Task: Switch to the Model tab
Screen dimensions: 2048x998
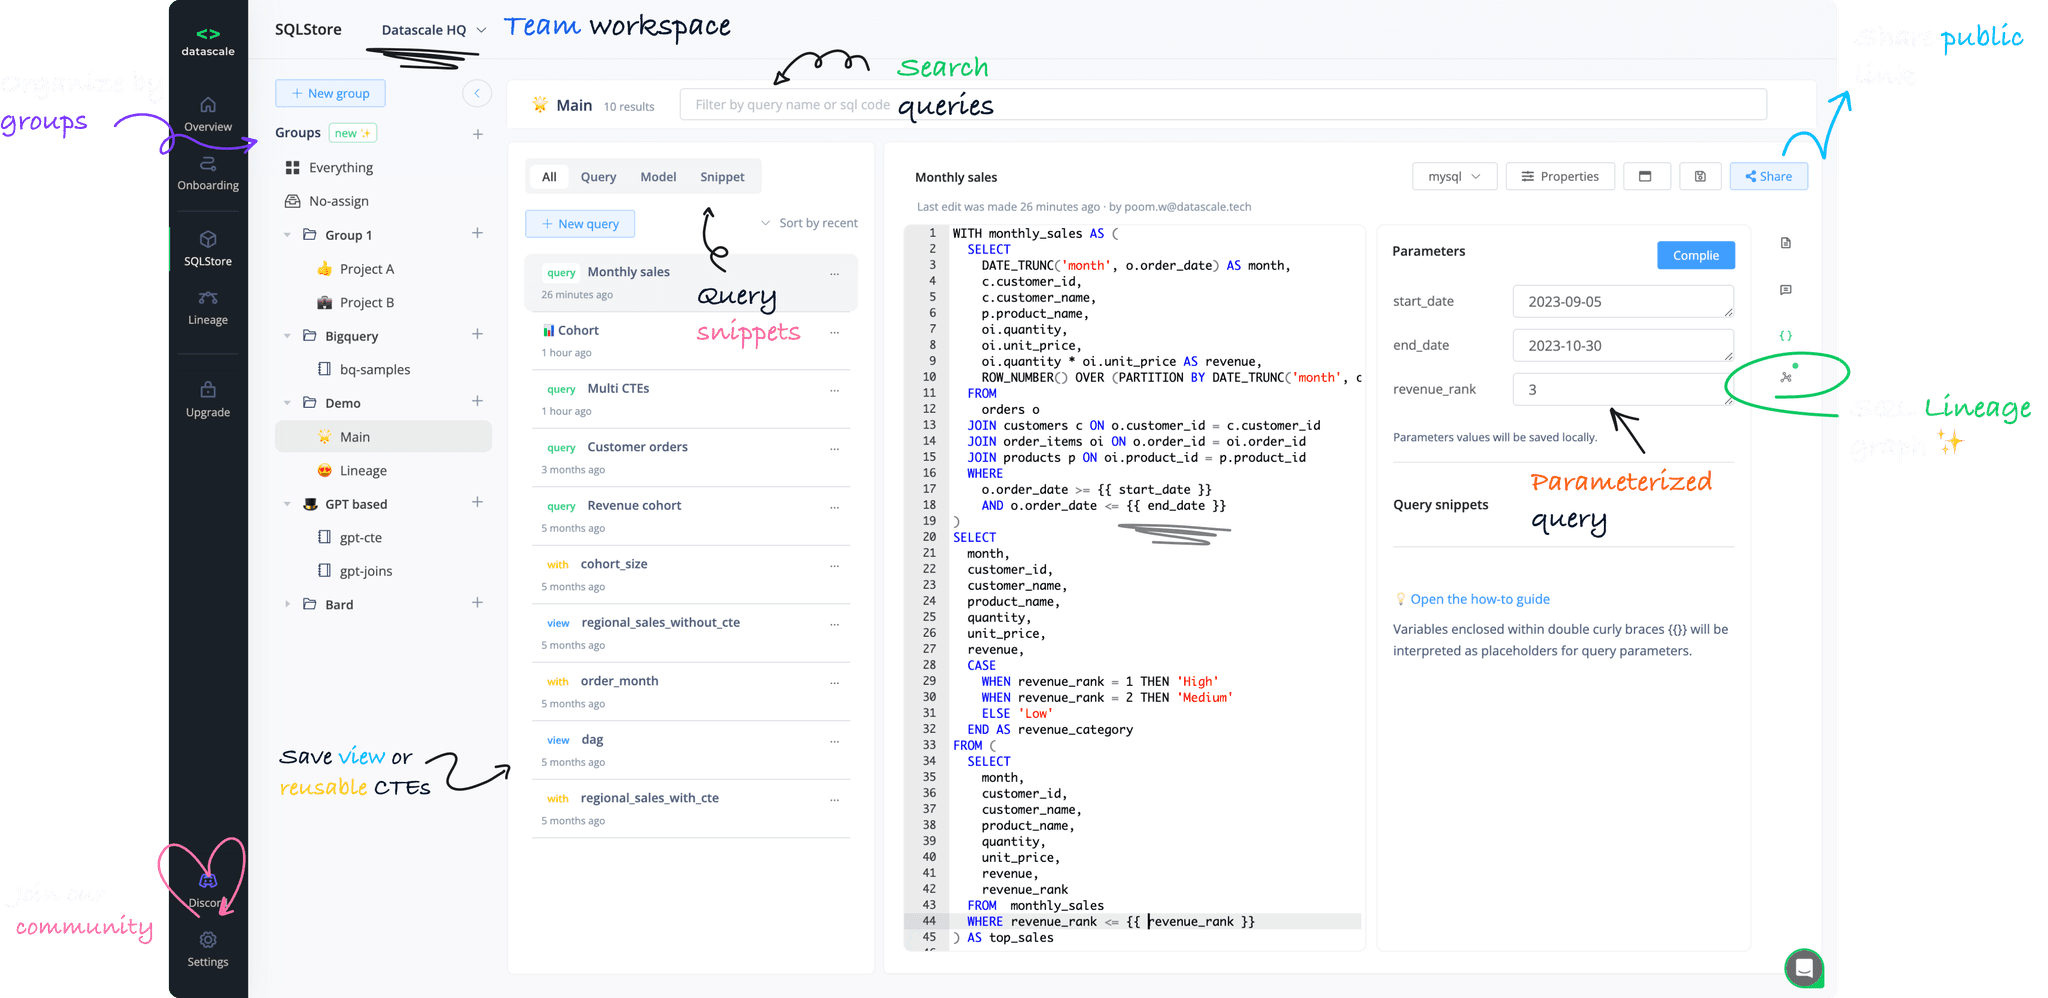Action: pos(658,176)
